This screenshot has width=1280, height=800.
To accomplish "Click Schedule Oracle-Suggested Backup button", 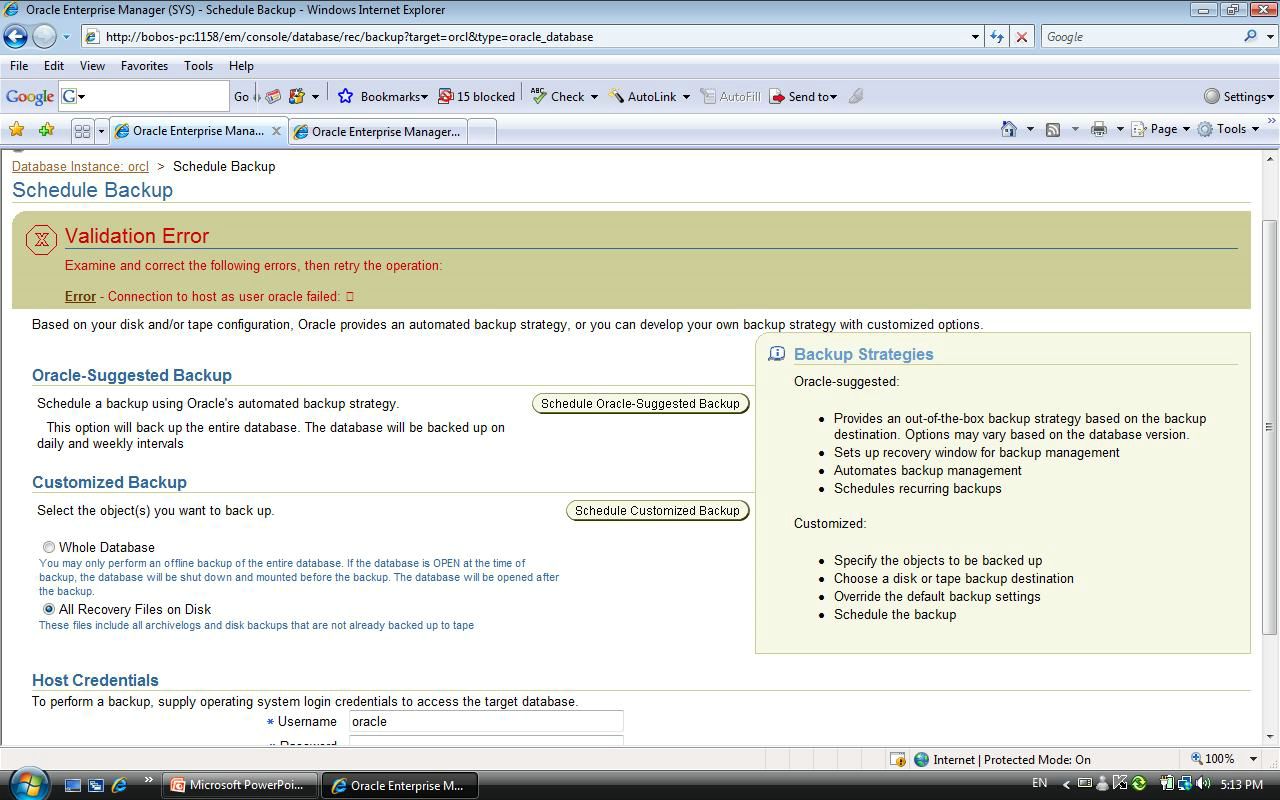I will [640, 404].
